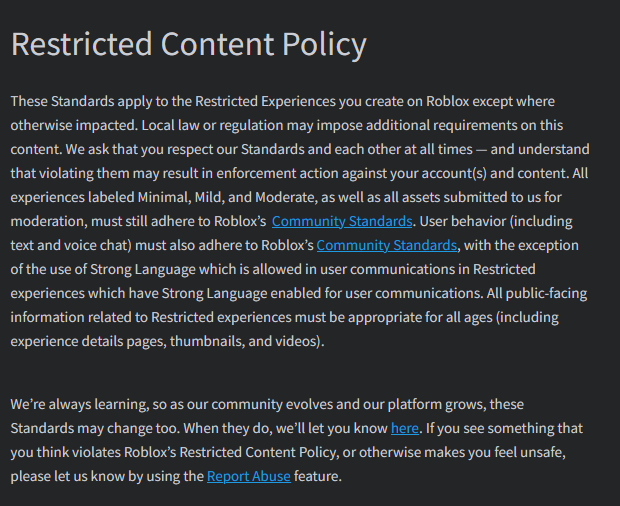Click the word "feature" after Report Abuse
This screenshot has width=620, height=506.
pos(318,476)
